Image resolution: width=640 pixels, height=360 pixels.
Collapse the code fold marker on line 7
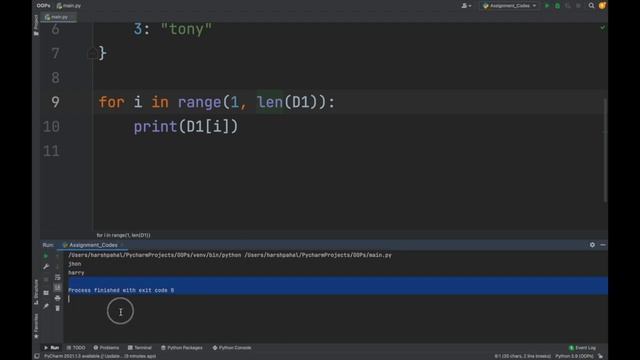[92, 53]
